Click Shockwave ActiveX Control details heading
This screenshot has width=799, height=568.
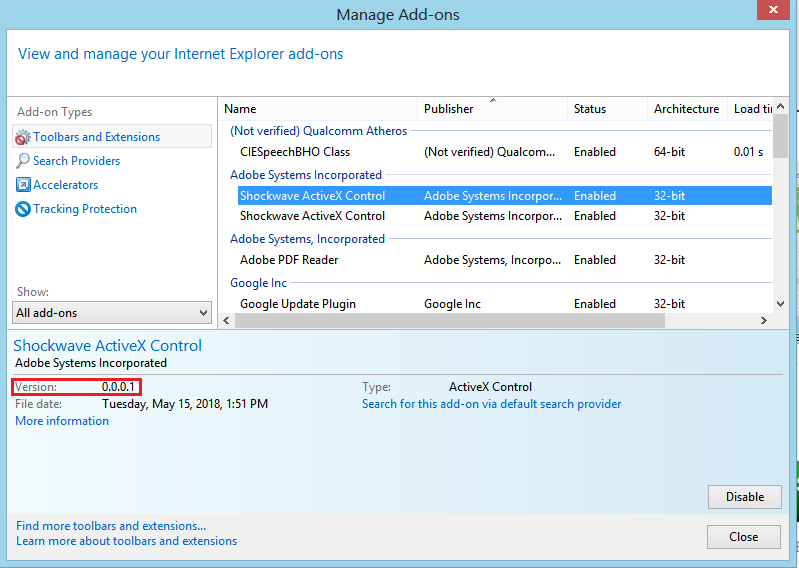coord(108,345)
